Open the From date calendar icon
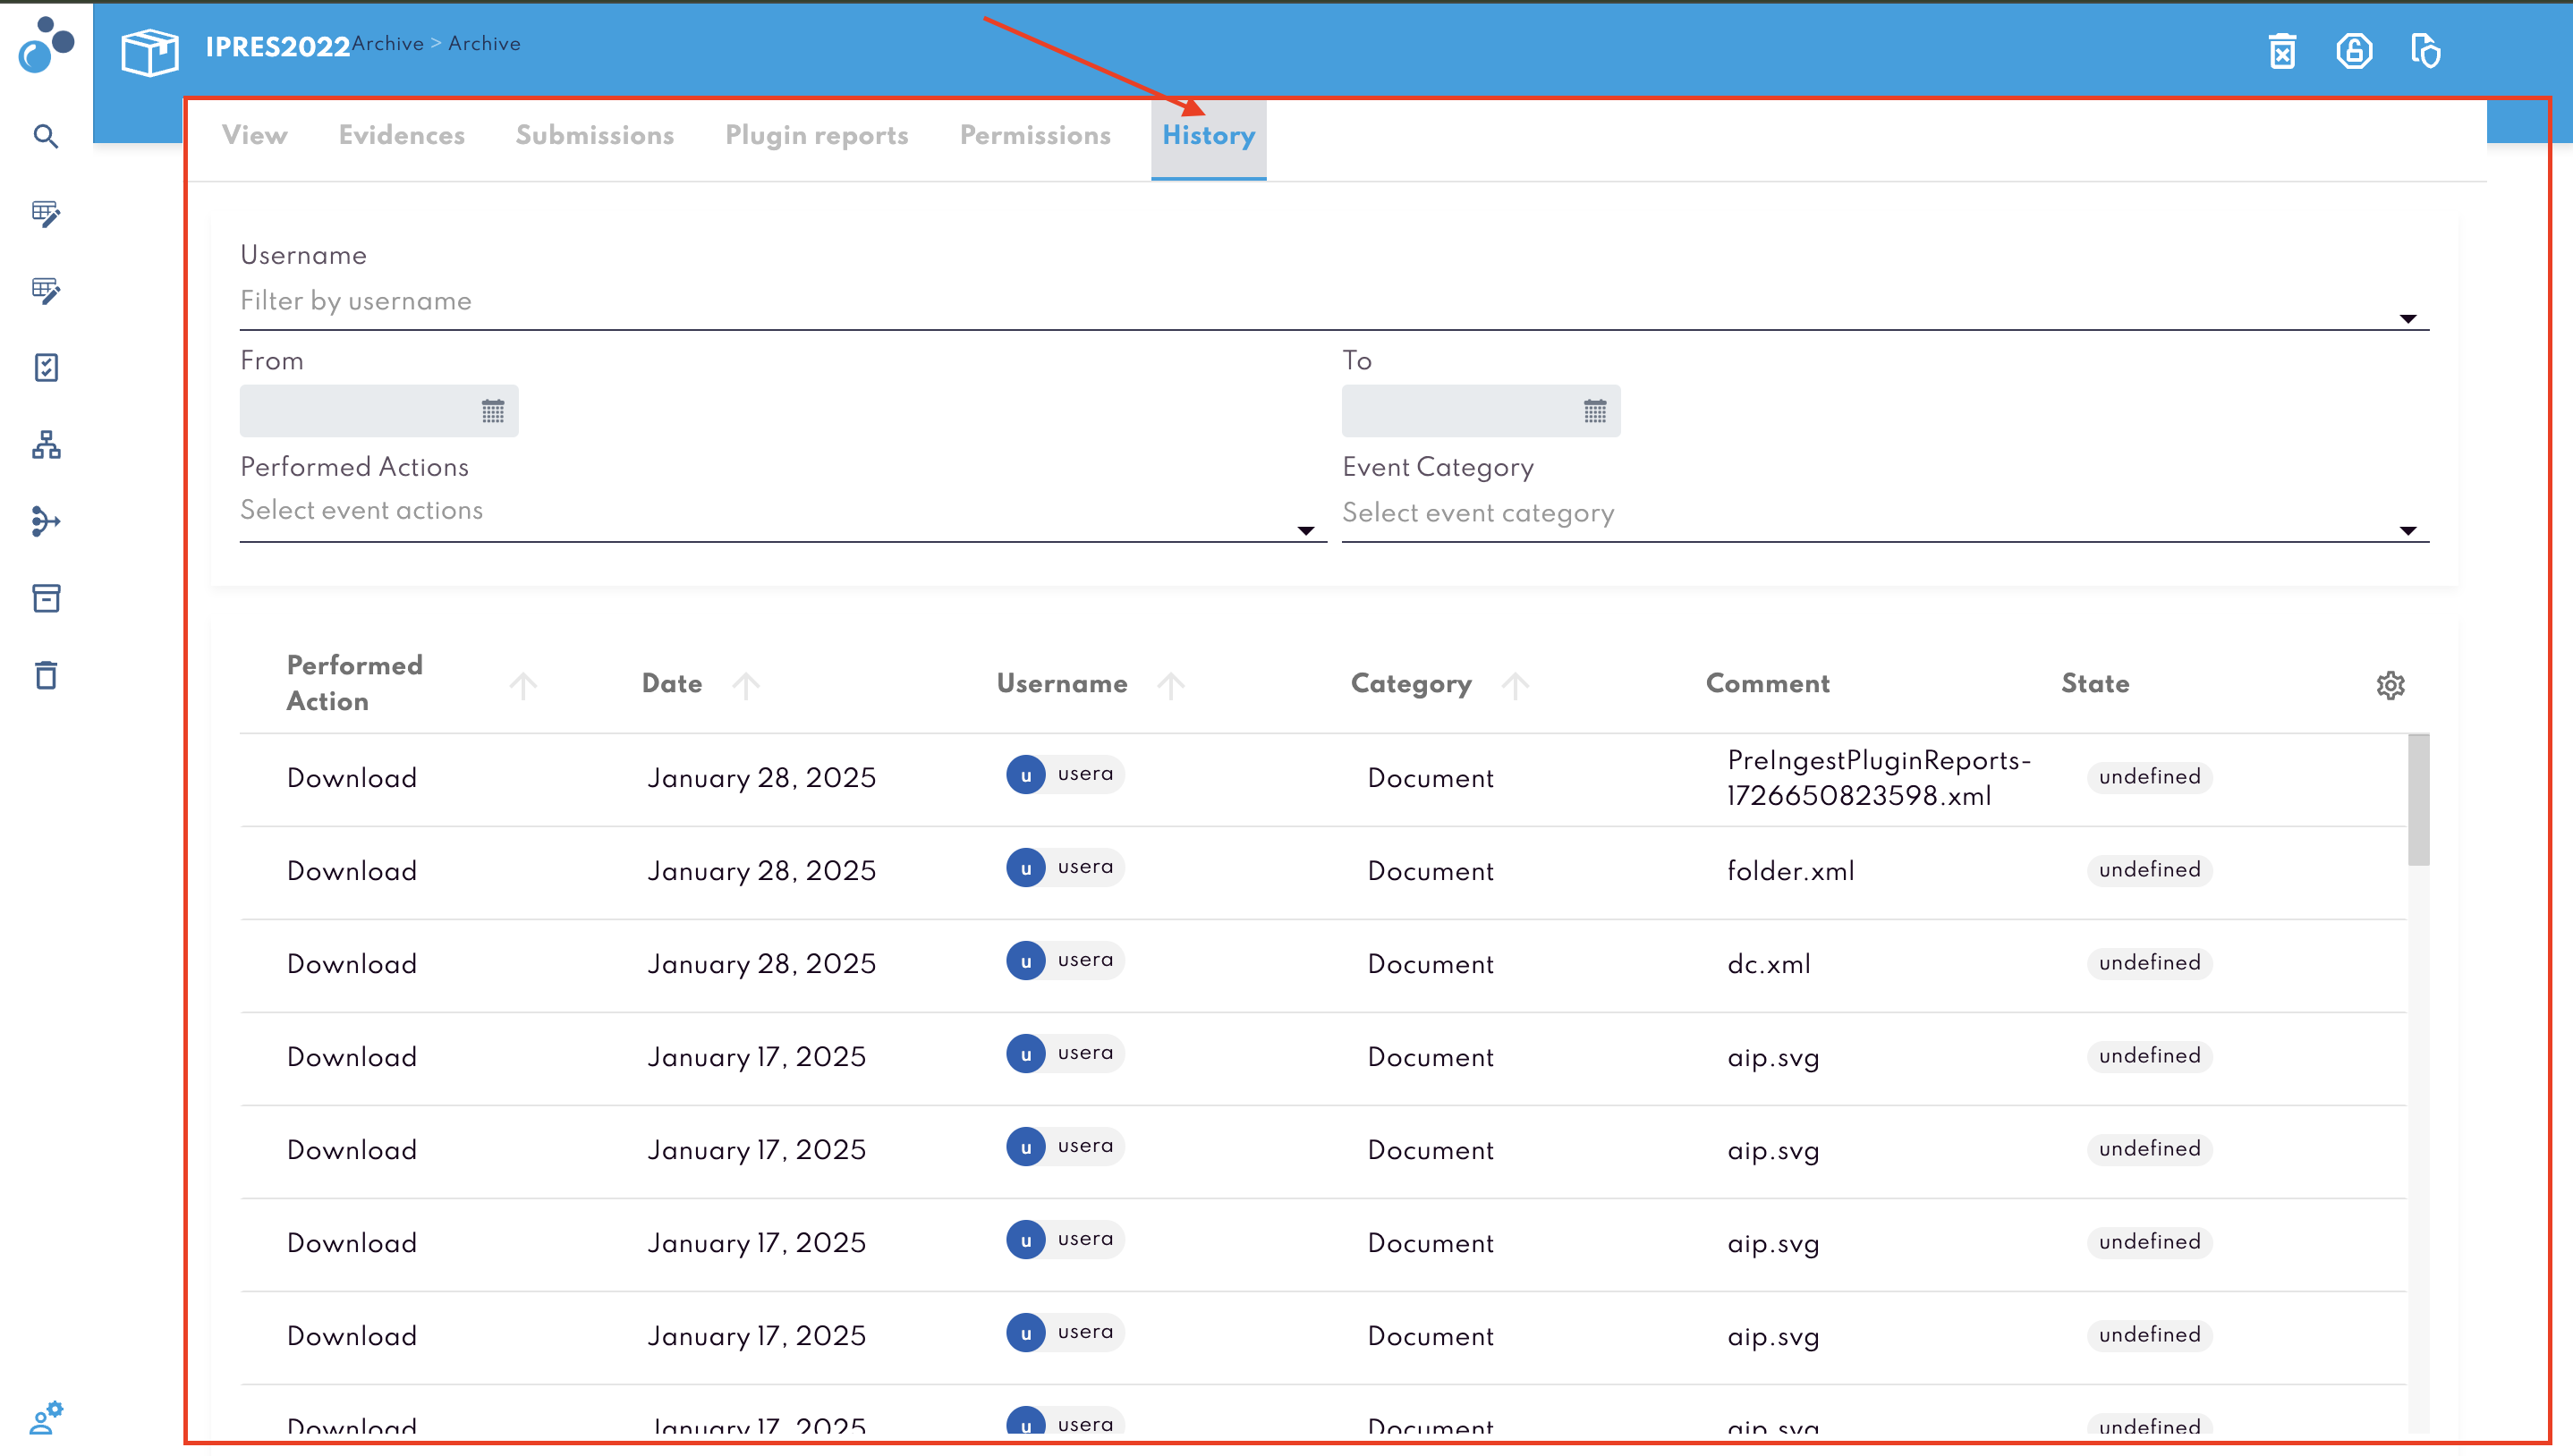Viewport: 2573px width, 1456px height. (x=493, y=411)
